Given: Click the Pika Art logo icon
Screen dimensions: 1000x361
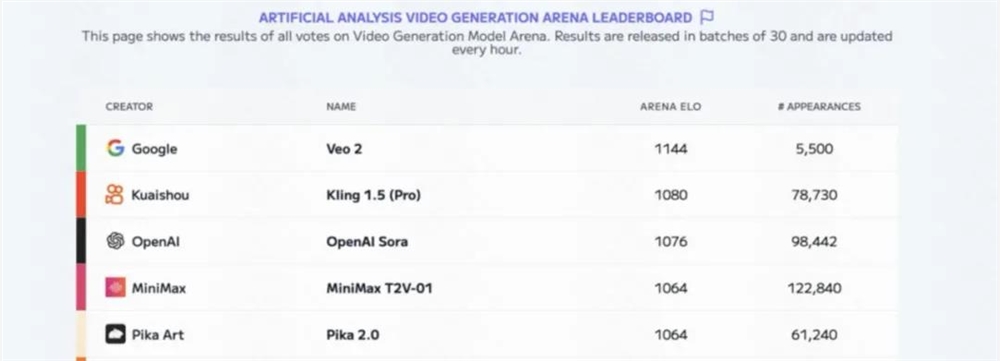Looking at the screenshot, I should pyautogui.click(x=115, y=334).
